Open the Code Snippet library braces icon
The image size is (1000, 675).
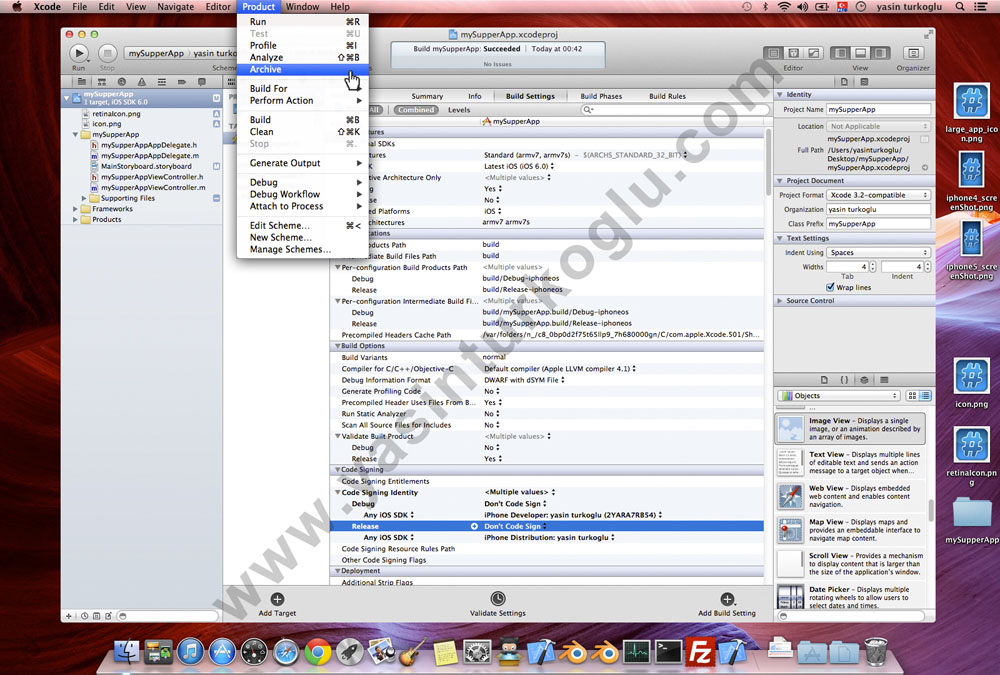844,380
